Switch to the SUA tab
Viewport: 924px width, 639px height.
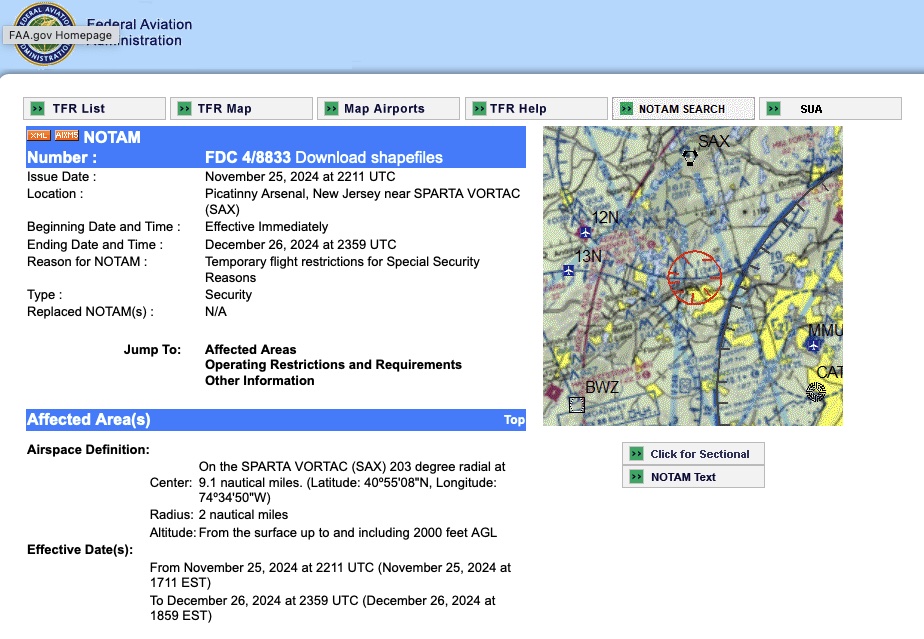(x=811, y=109)
